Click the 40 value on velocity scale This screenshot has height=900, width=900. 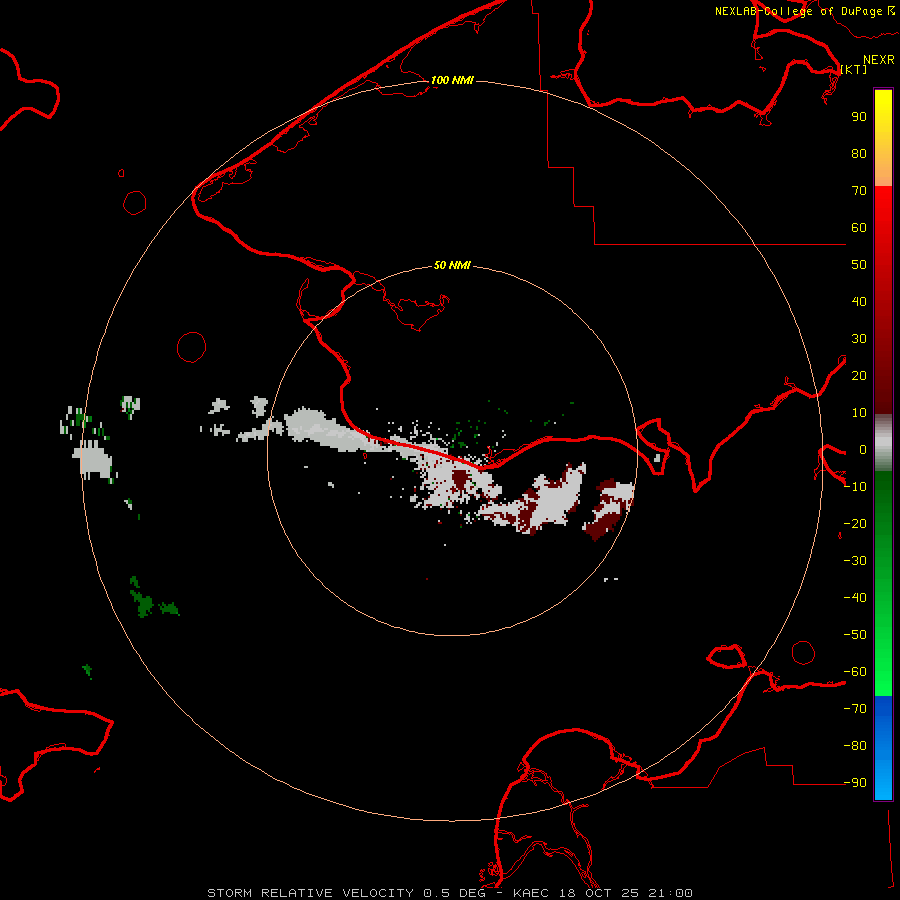click(x=859, y=302)
